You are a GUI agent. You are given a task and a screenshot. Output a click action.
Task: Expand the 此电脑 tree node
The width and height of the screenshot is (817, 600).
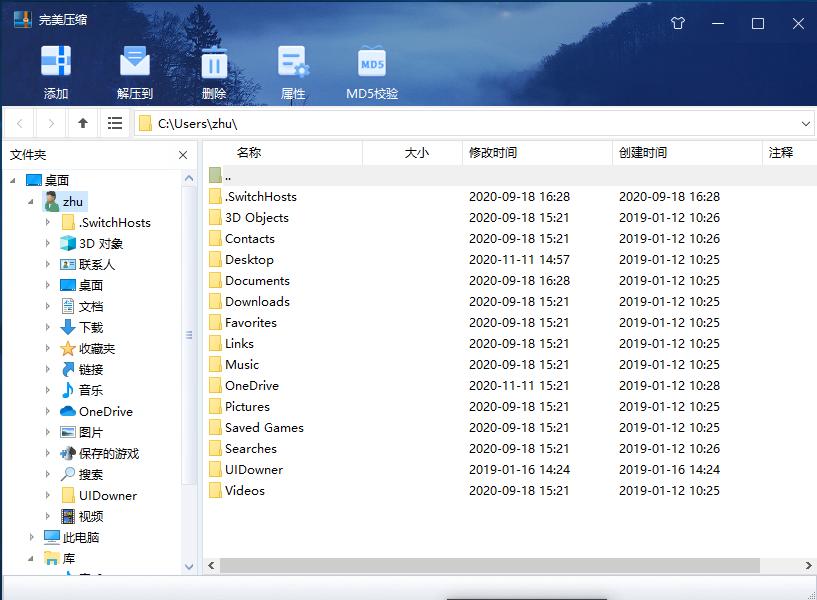click(32, 537)
